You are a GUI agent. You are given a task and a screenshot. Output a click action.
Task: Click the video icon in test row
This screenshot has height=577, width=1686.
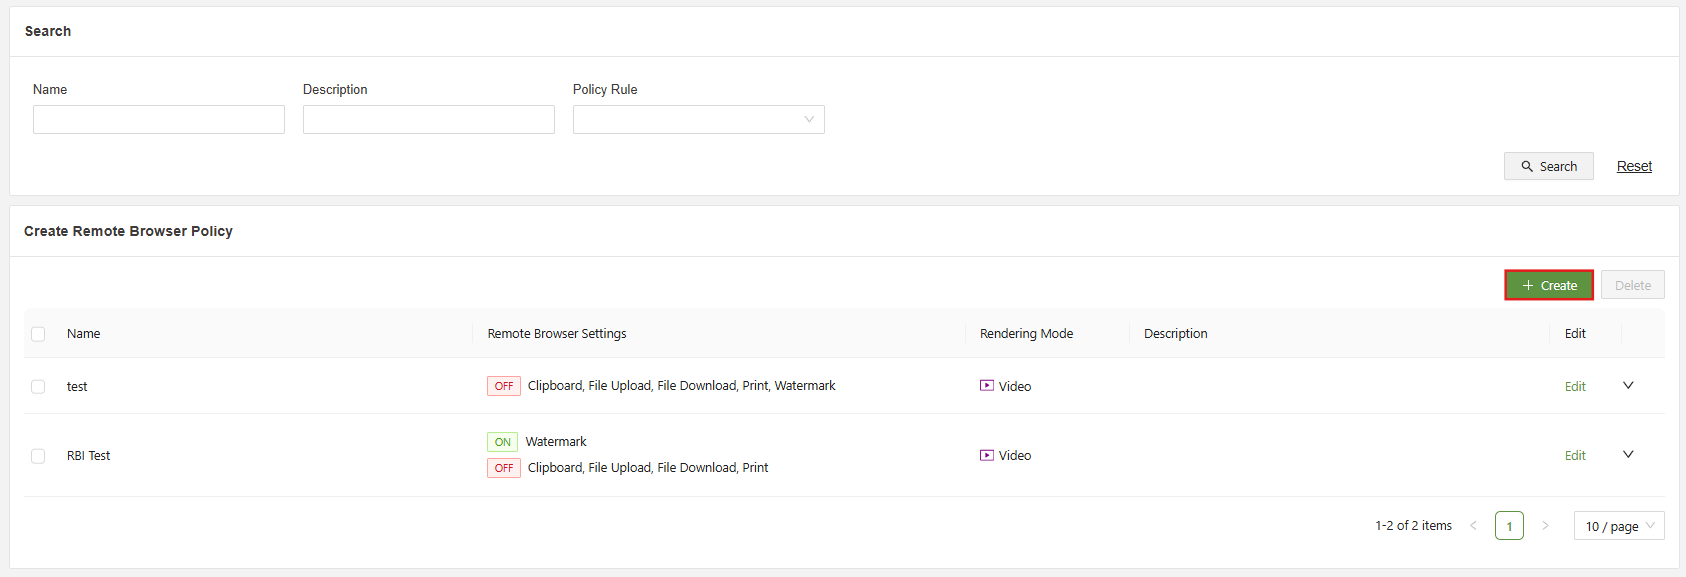986,386
